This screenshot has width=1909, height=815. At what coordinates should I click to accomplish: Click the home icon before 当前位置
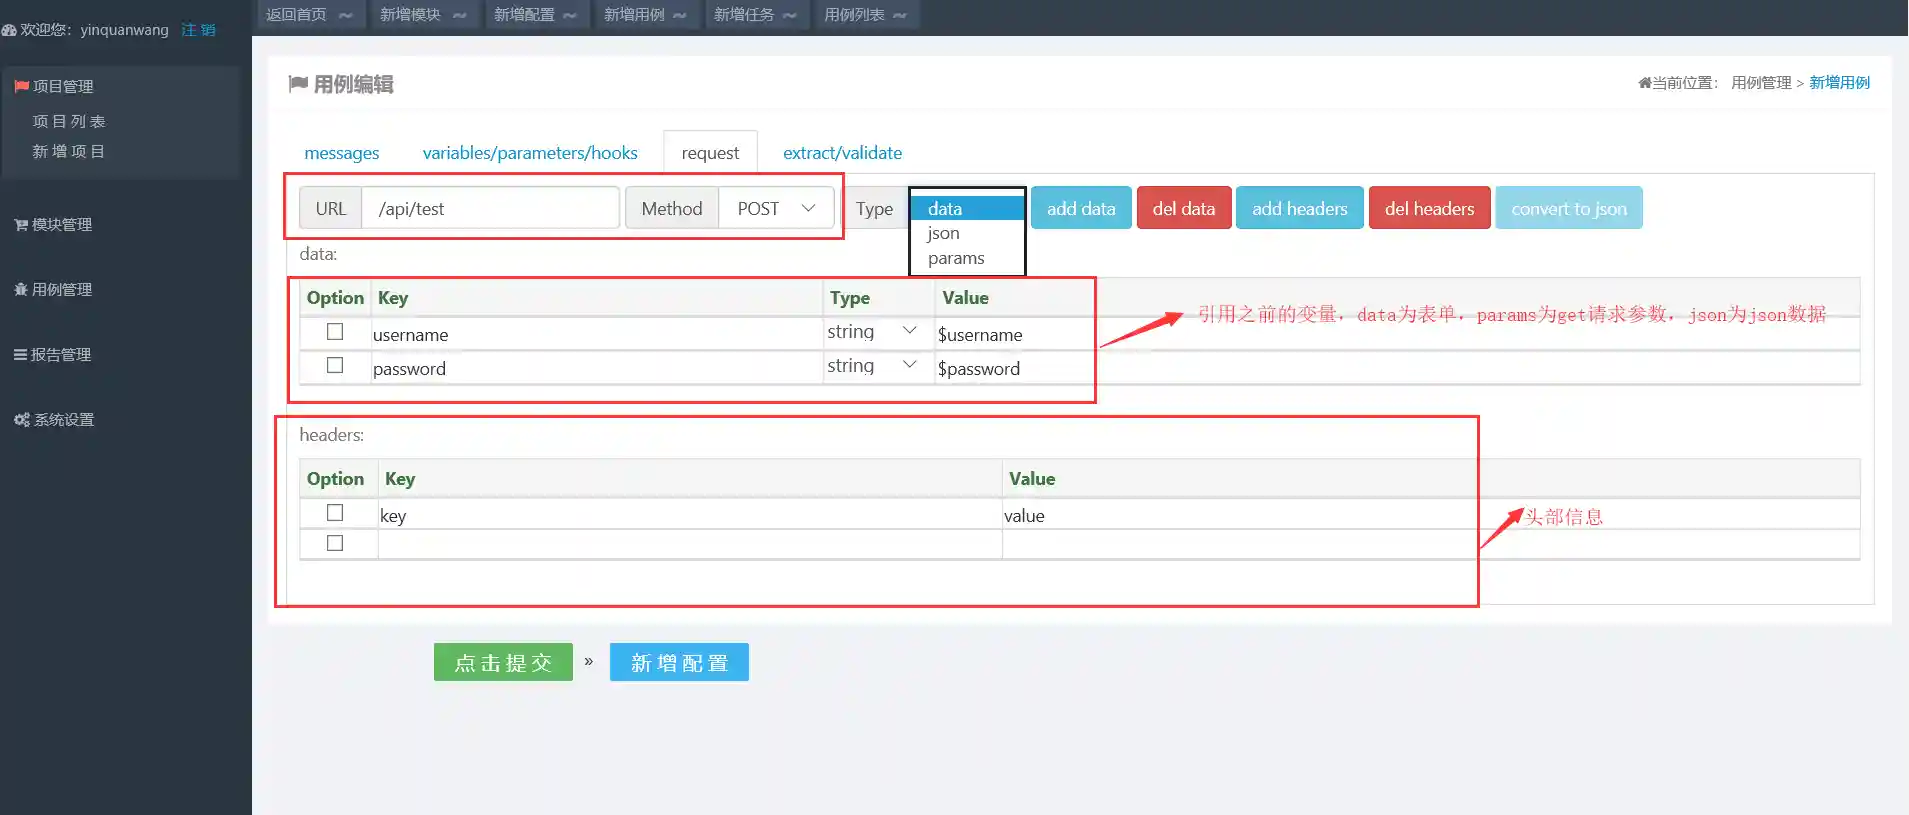1644,83
